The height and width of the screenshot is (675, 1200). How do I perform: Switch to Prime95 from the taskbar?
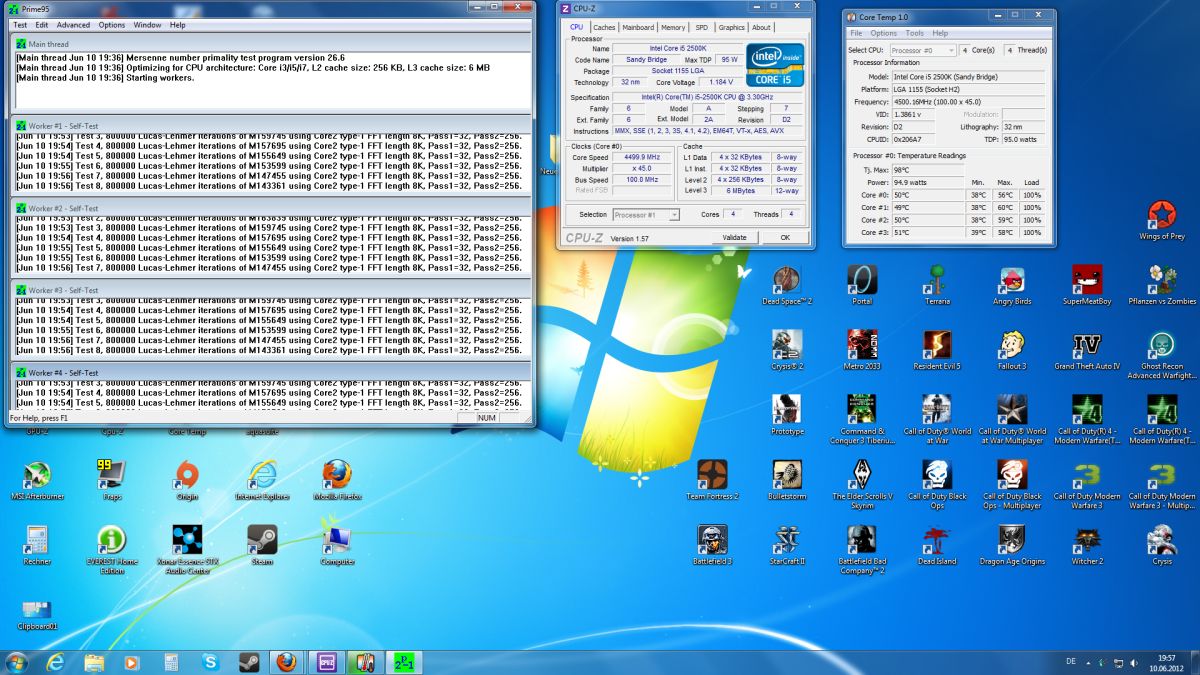coord(403,661)
